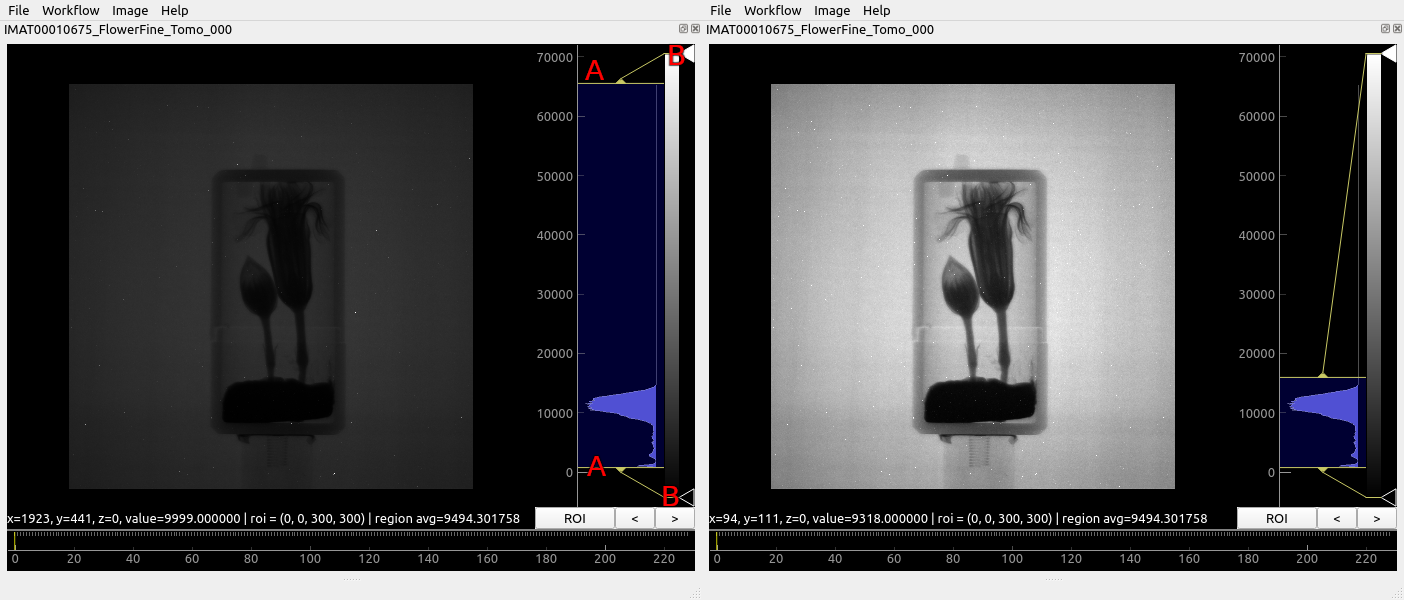Select bottom black gradient tick in left colorbar
This screenshot has height=600, width=1404.
[687, 496]
